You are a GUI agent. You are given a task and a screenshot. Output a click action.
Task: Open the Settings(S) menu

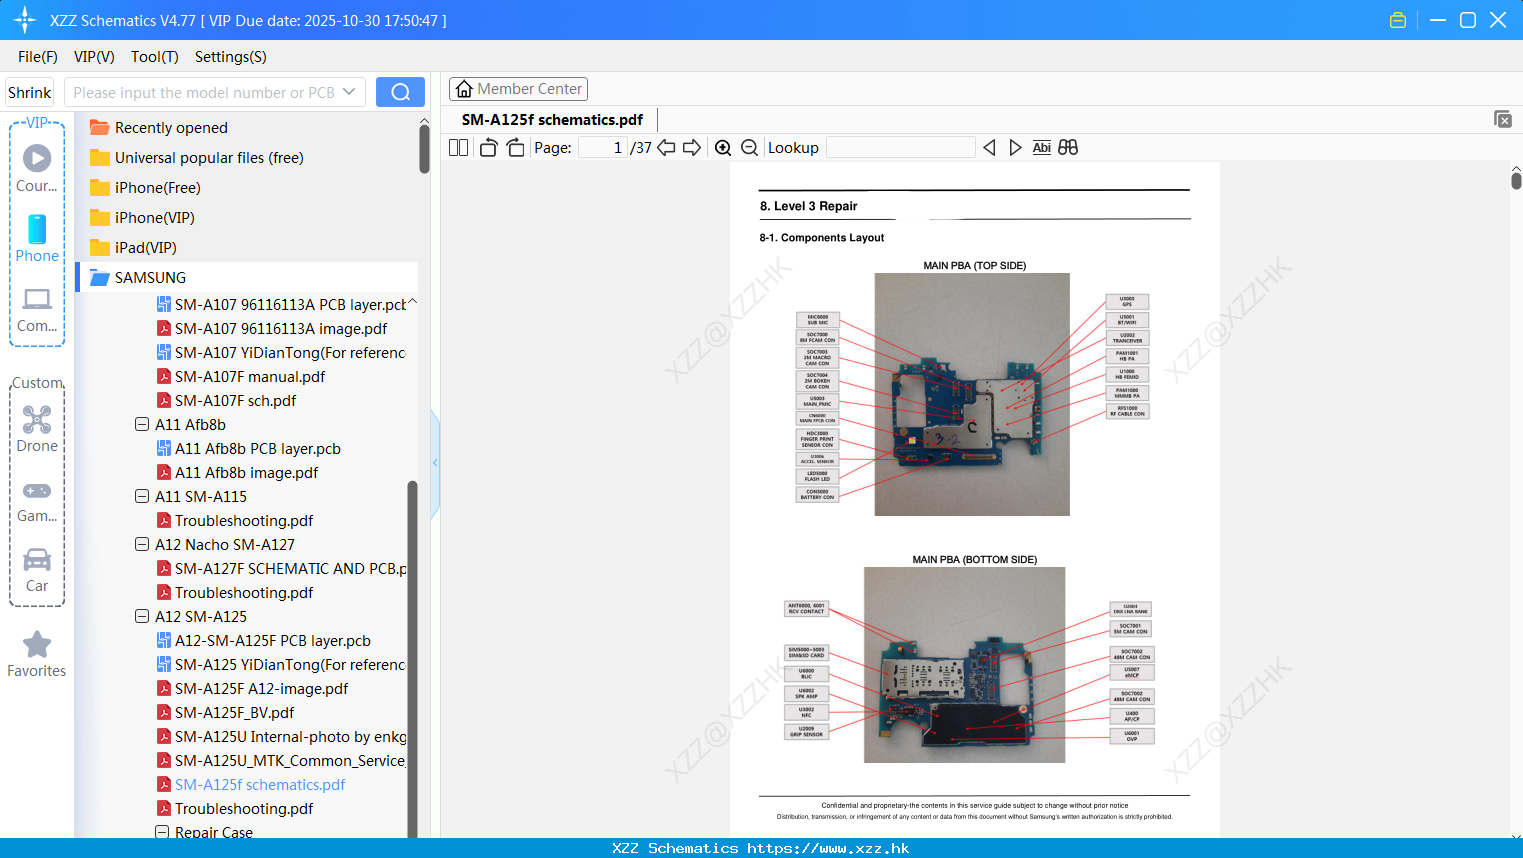[231, 57]
